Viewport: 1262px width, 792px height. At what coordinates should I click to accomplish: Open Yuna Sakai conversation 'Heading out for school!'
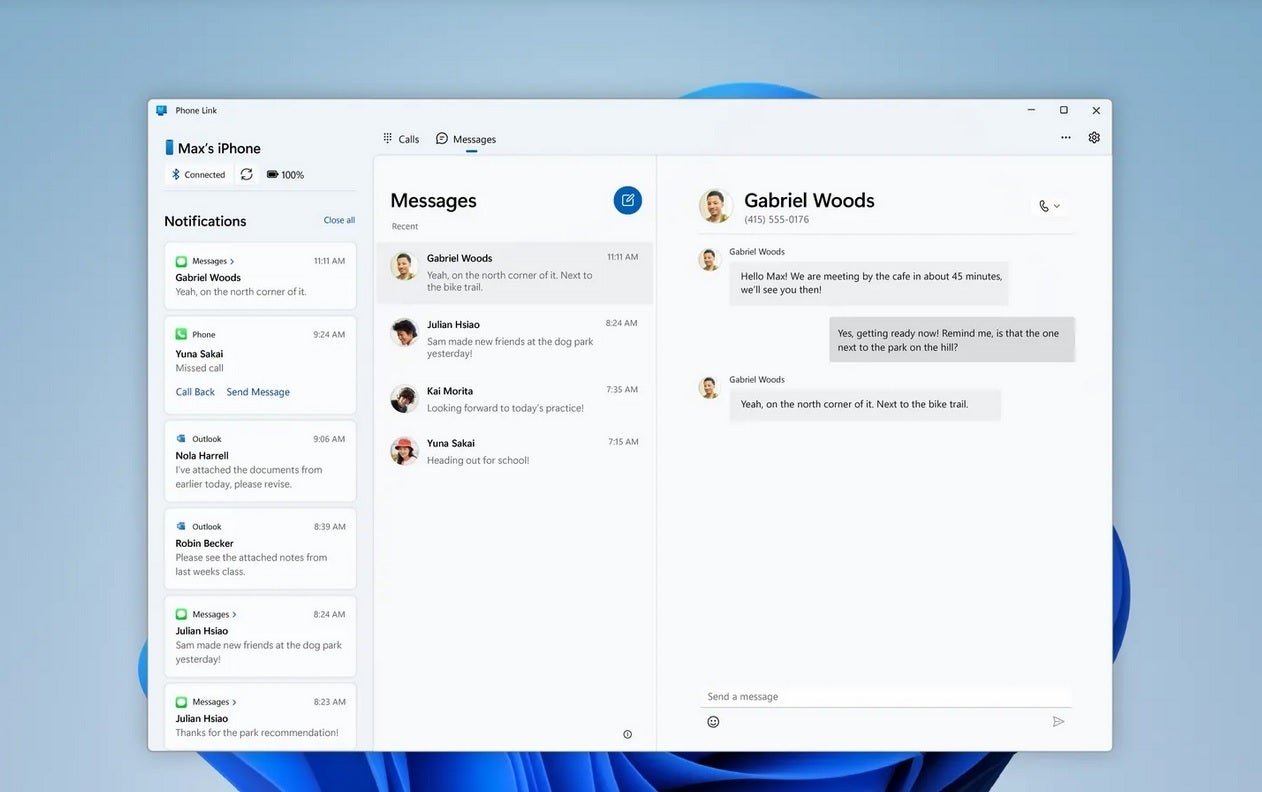coord(515,452)
